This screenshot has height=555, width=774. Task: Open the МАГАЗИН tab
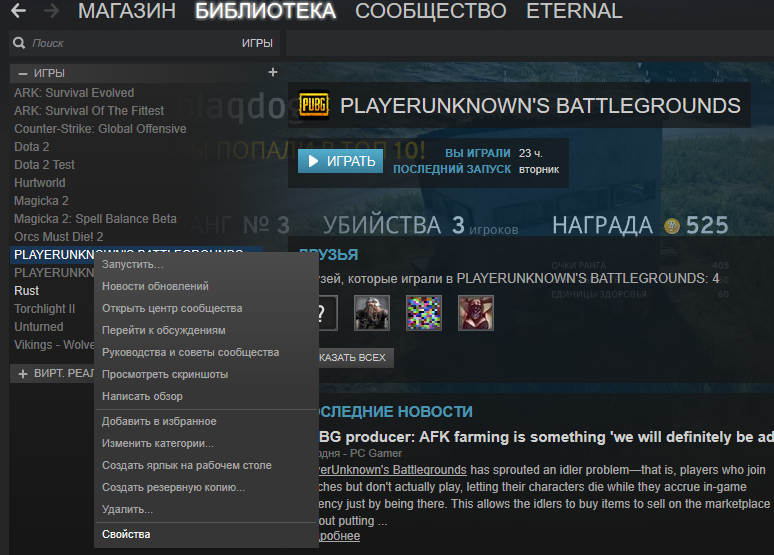coord(127,11)
